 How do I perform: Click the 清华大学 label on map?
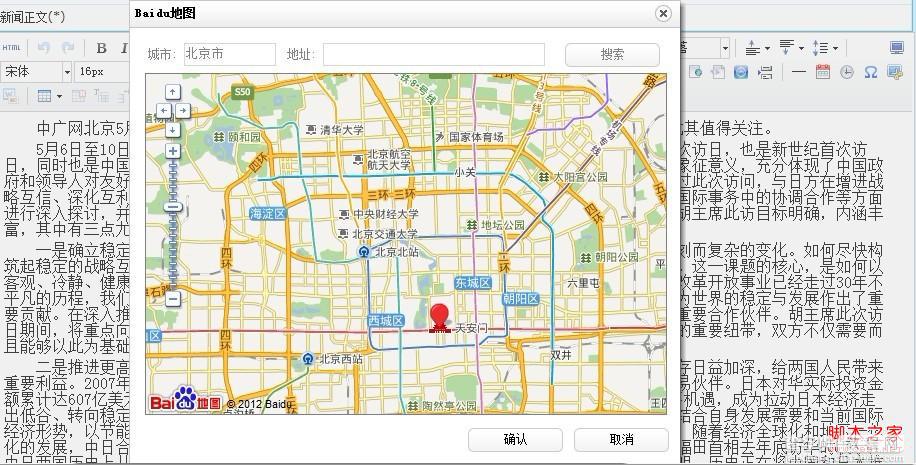(341, 130)
